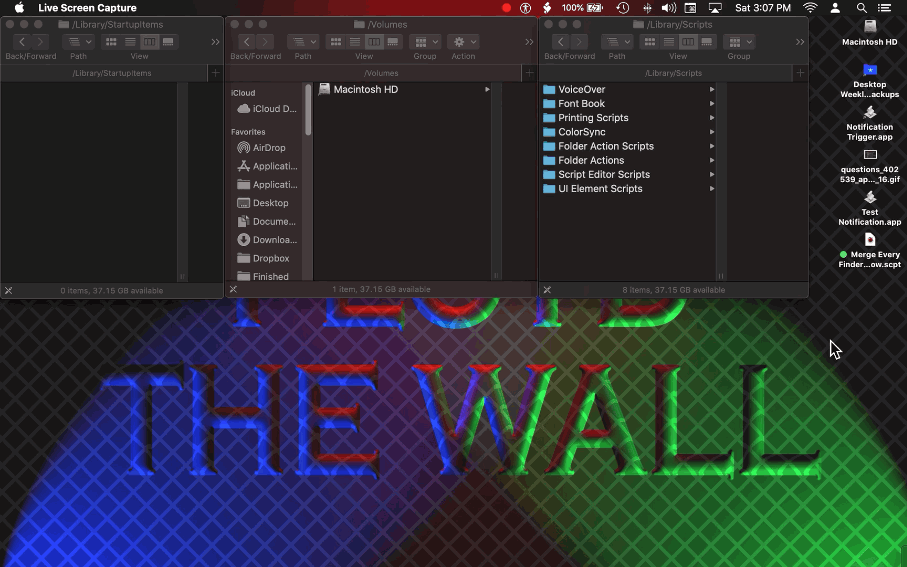Image resolution: width=907 pixels, height=567 pixels.
Task: Expand the Folder Actions folder arrow
Action: (x=711, y=160)
